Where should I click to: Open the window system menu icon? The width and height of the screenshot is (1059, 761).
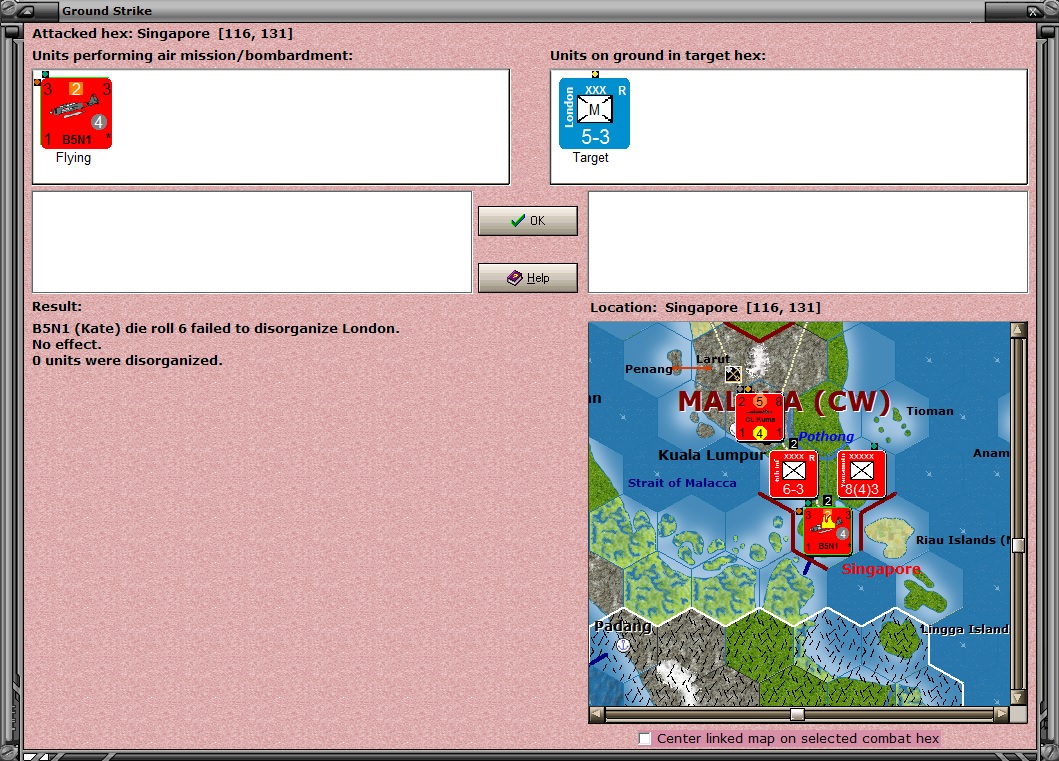(x=26, y=11)
